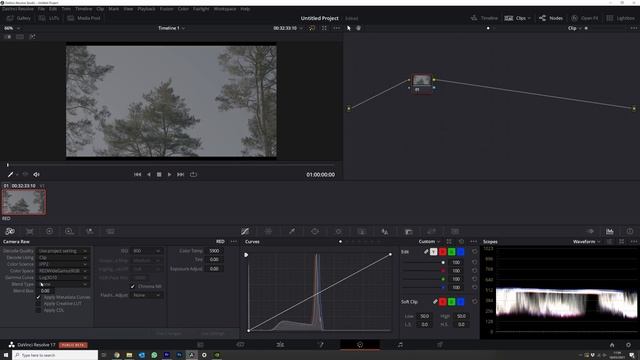
Task: Enable Apply Creative LUT checkbox
Action: [x=38, y=304]
